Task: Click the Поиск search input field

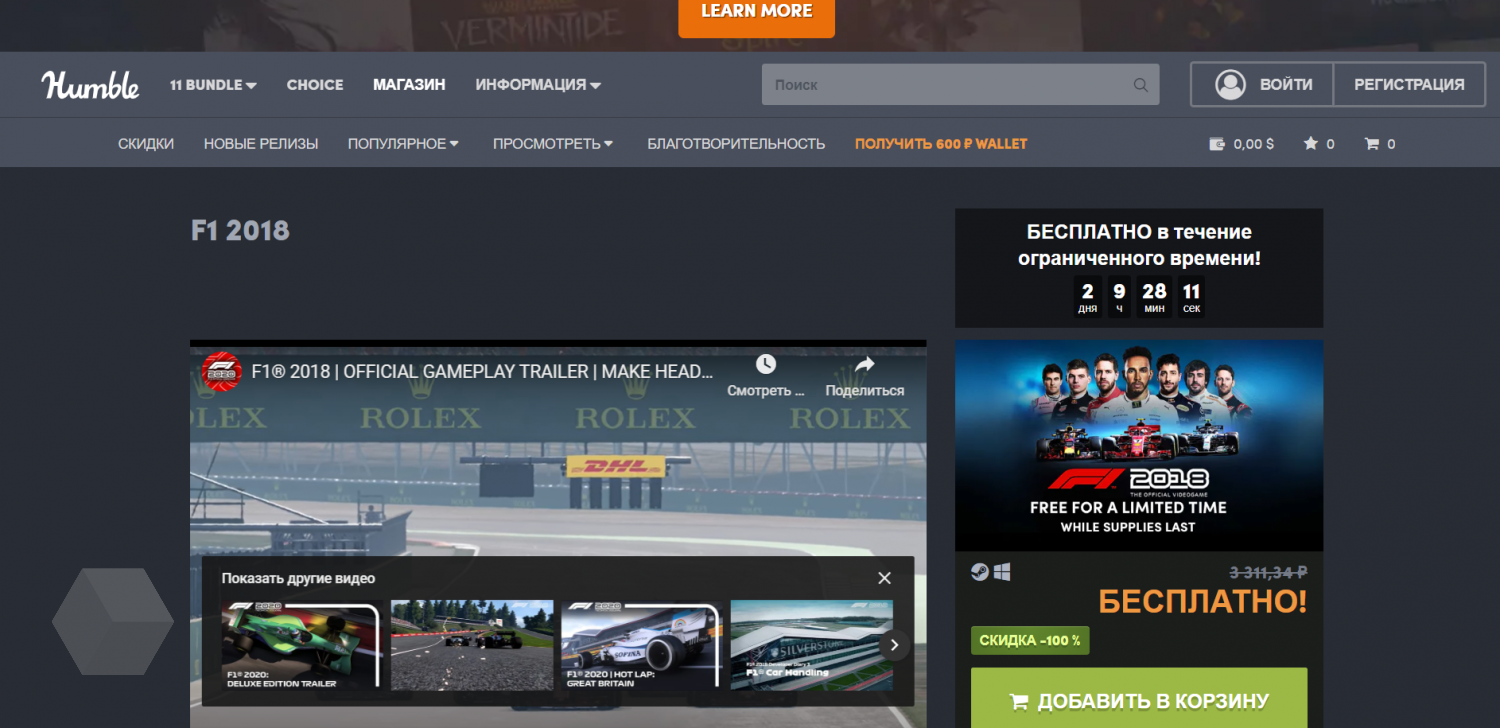Action: (945, 85)
